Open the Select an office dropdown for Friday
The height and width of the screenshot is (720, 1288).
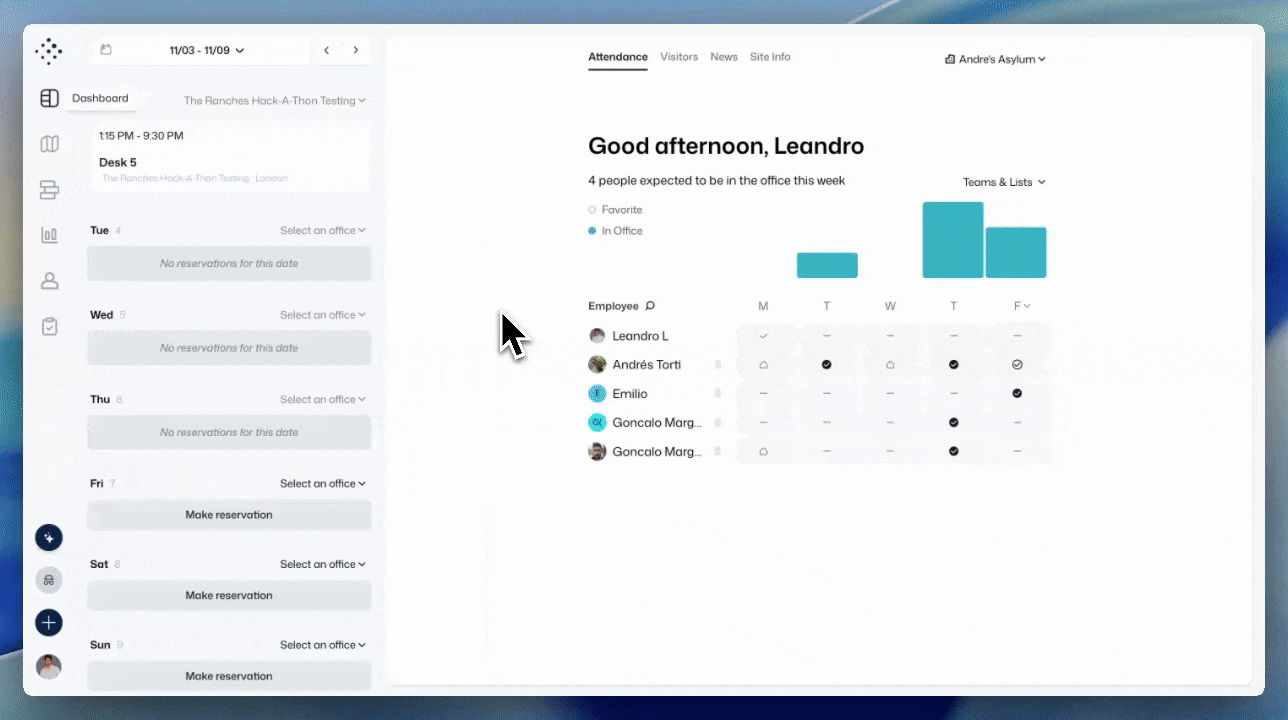point(322,483)
